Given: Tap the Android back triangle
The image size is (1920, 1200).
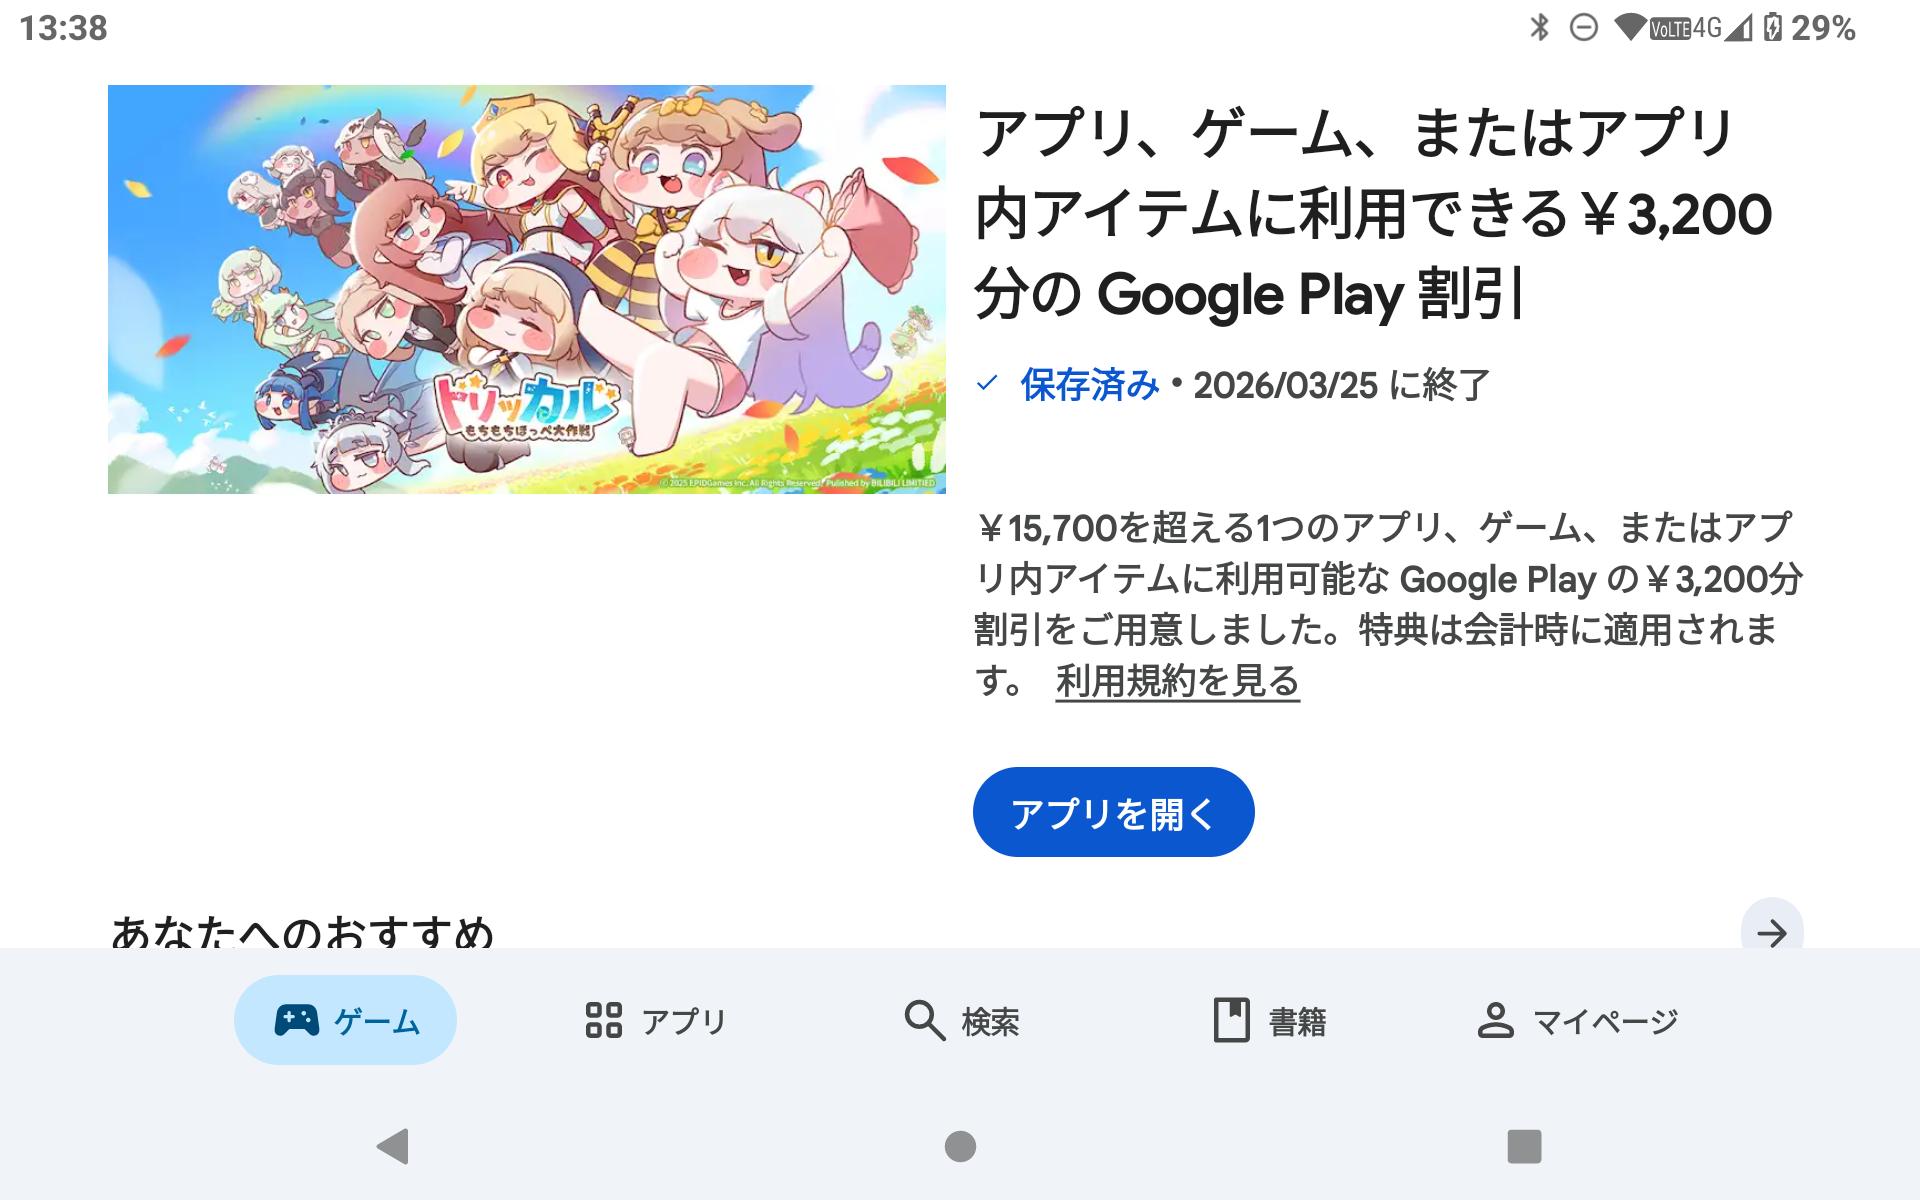Looking at the screenshot, I should tap(393, 1146).
